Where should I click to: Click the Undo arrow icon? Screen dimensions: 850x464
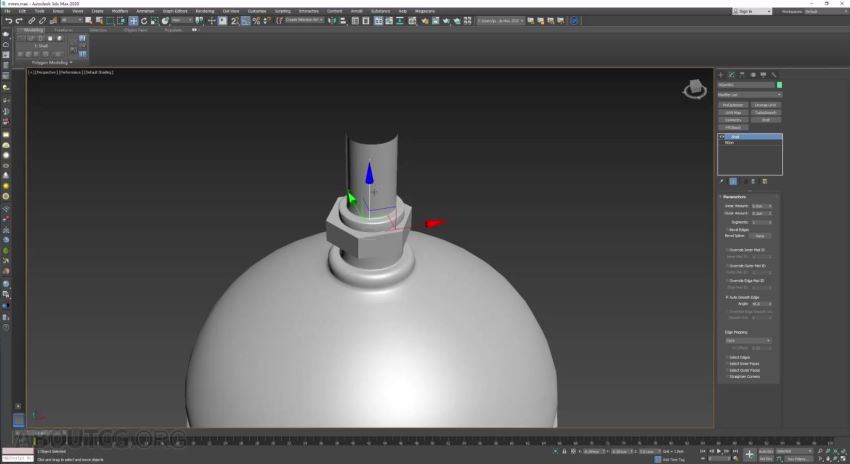coord(8,21)
